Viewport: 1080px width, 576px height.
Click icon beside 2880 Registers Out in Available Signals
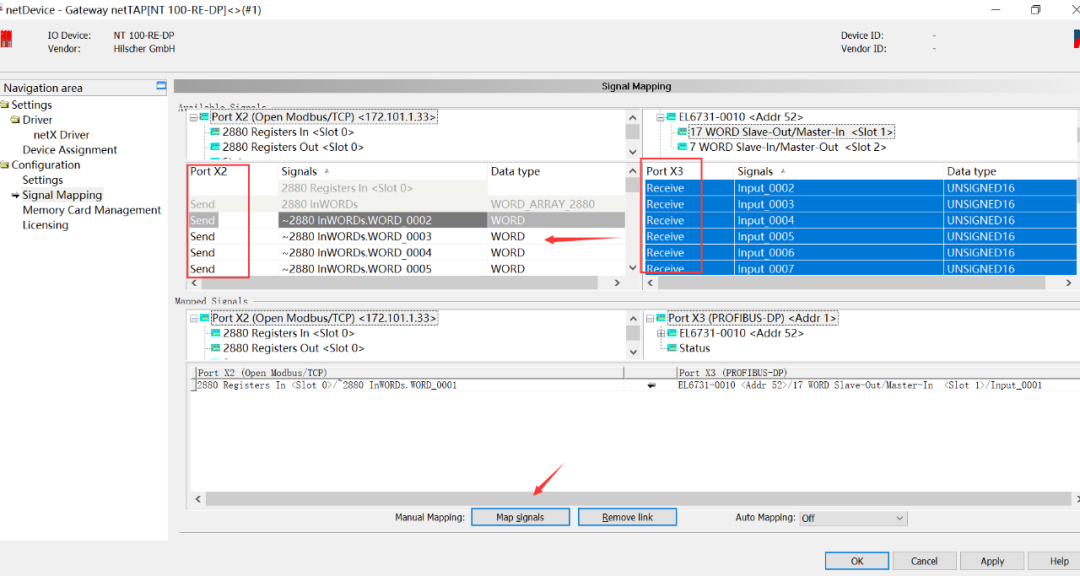click(x=216, y=147)
